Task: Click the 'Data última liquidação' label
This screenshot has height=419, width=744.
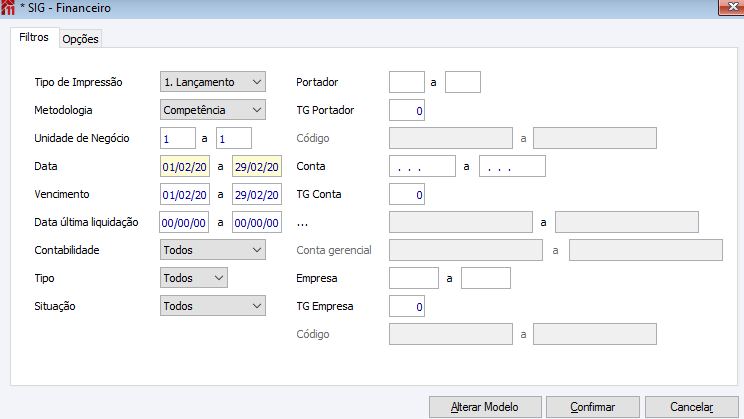Action: pyautogui.click(x=86, y=222)
